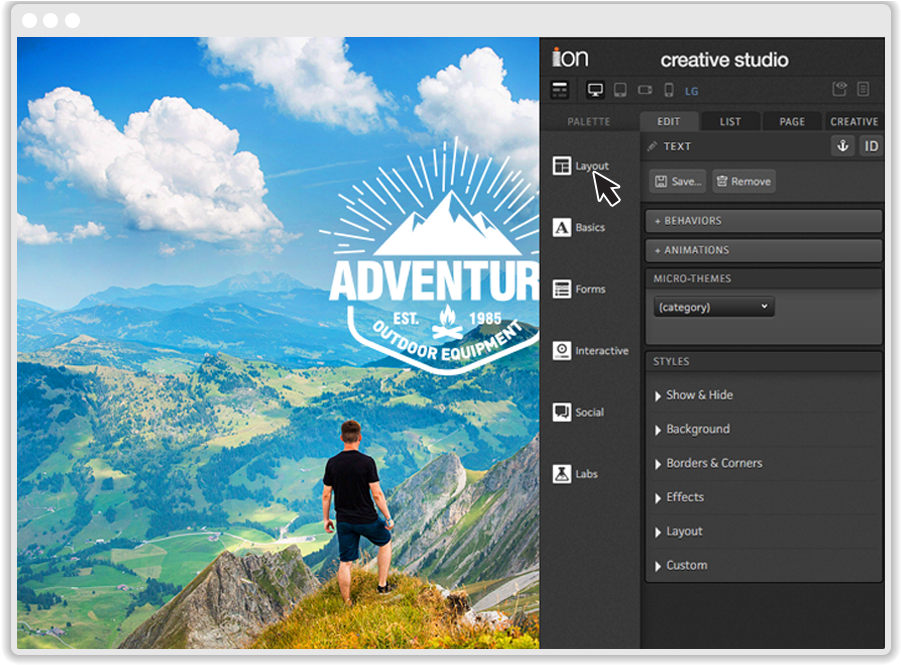Open the Interactive palette category
The image size is (901, 665).
[x=593, y=350]
